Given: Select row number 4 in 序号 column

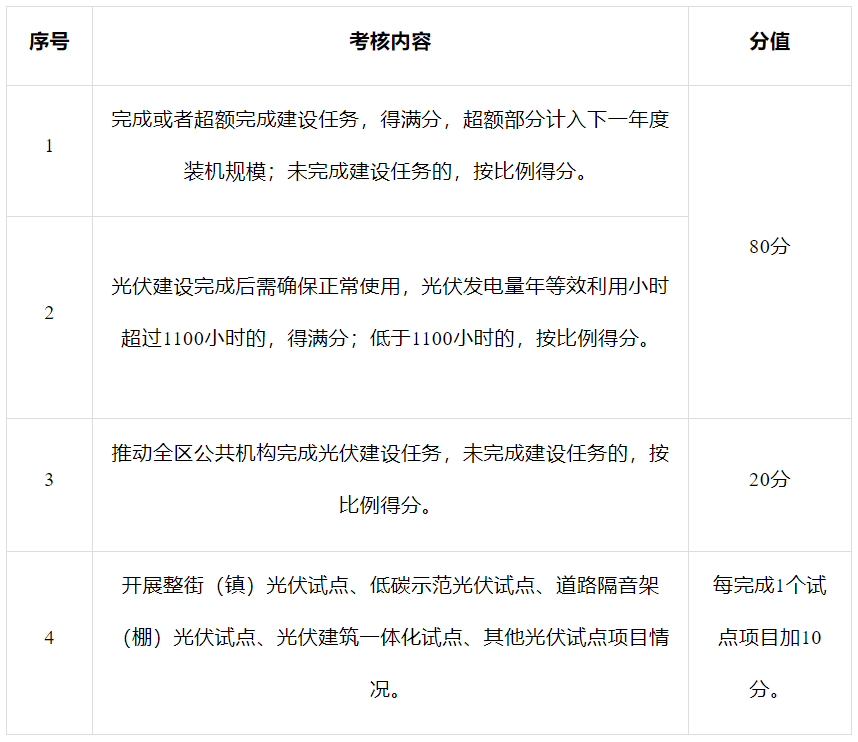Looking at the screenshot, I should [x=49, y=638].
